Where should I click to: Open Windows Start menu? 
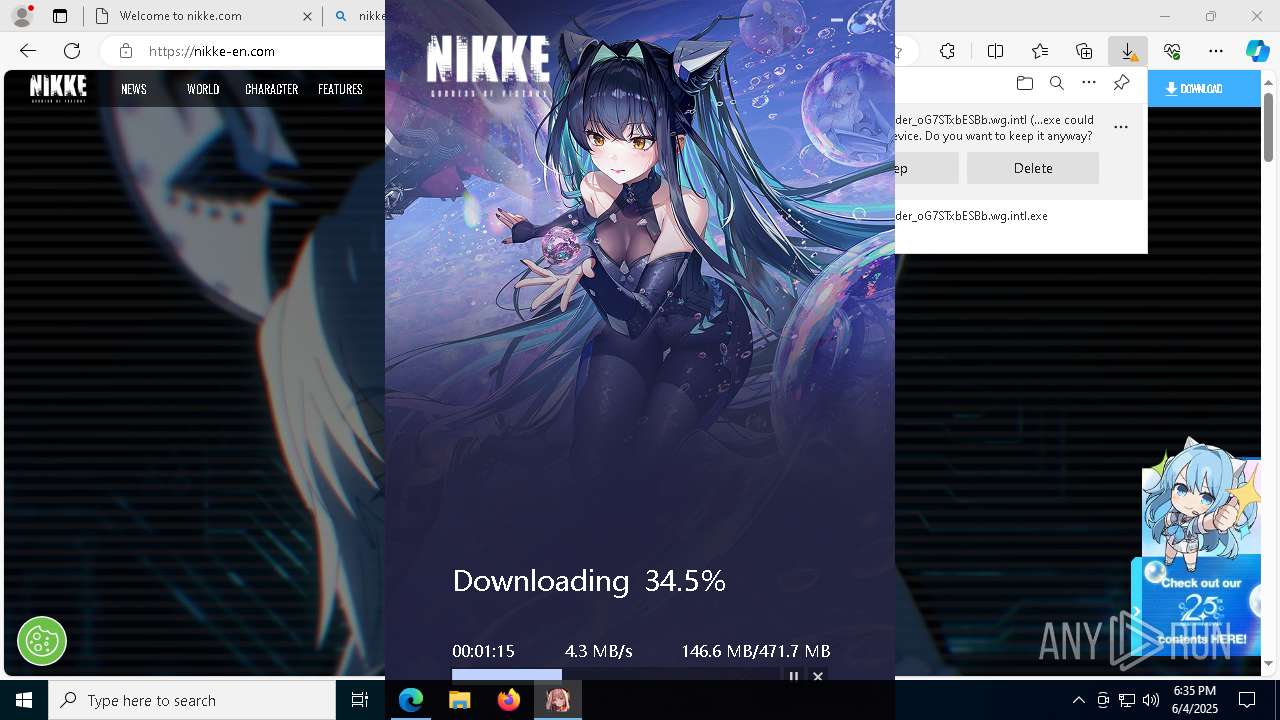pyautogui.click(x=24, y=700)
